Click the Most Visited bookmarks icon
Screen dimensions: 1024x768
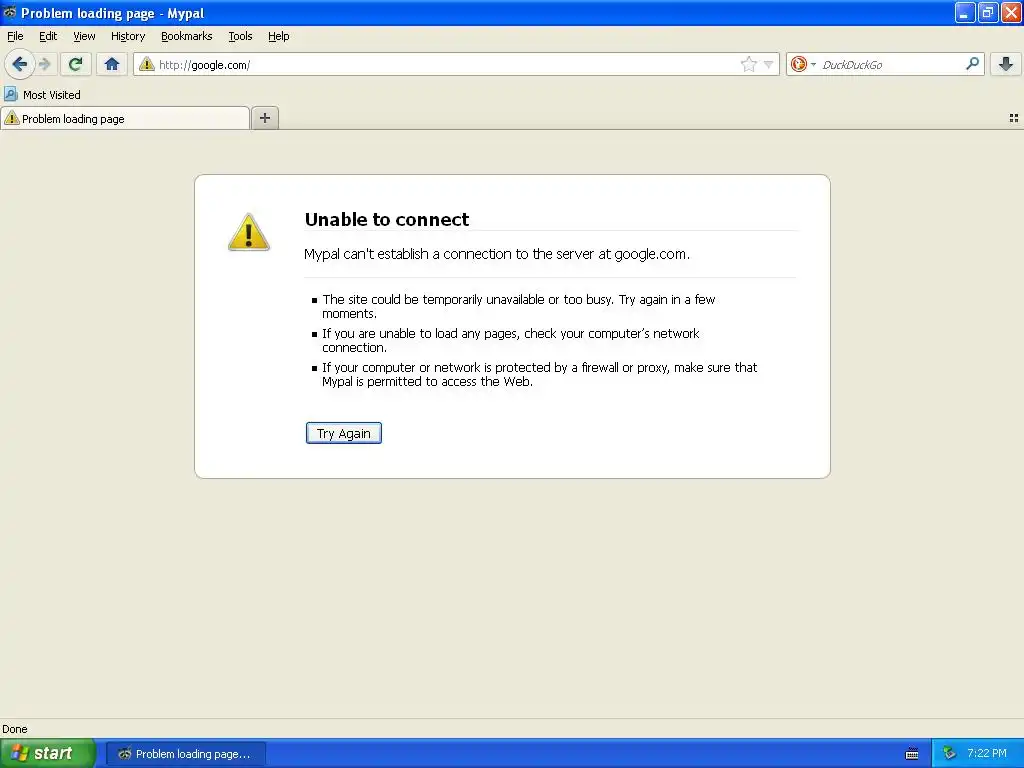10,94
